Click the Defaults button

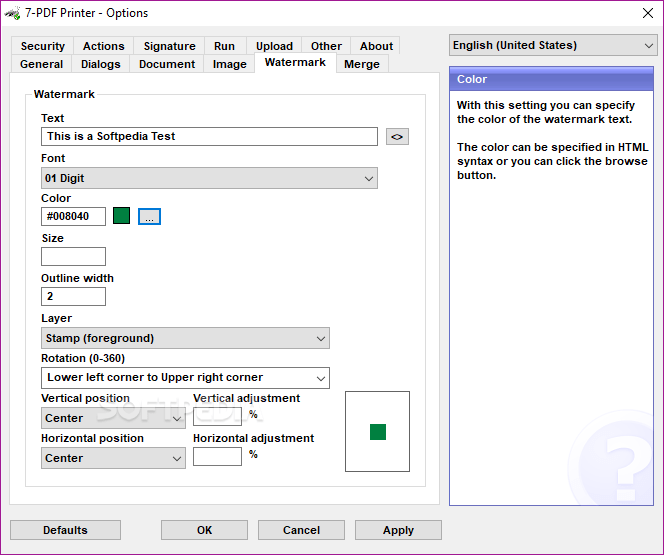(65, 530)
